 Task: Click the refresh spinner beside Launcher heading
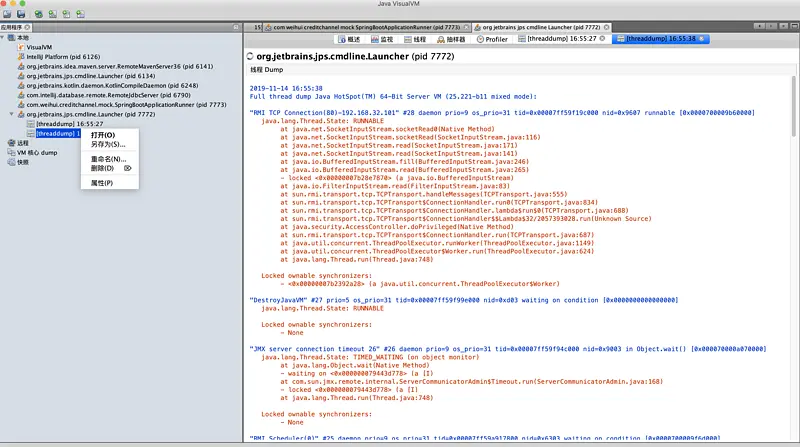[x=250, y=56]
